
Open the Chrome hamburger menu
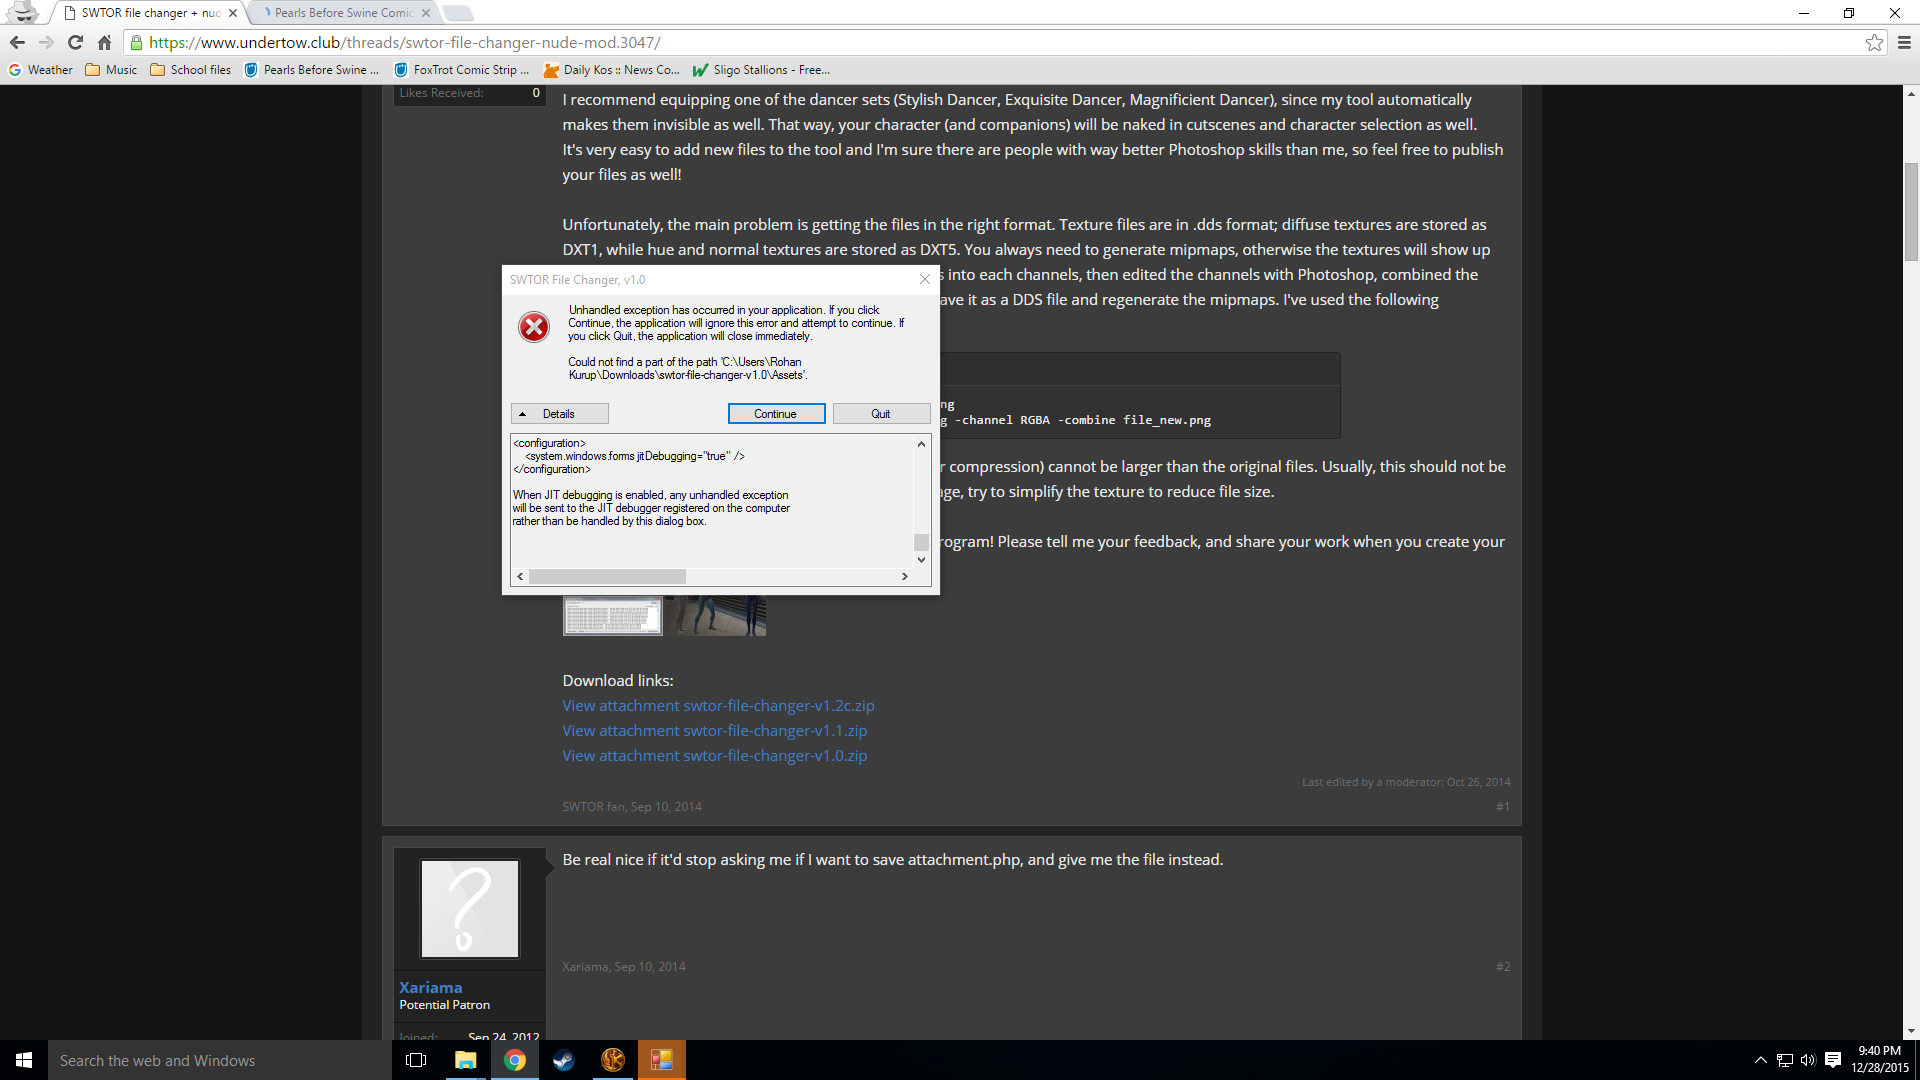1904,42
